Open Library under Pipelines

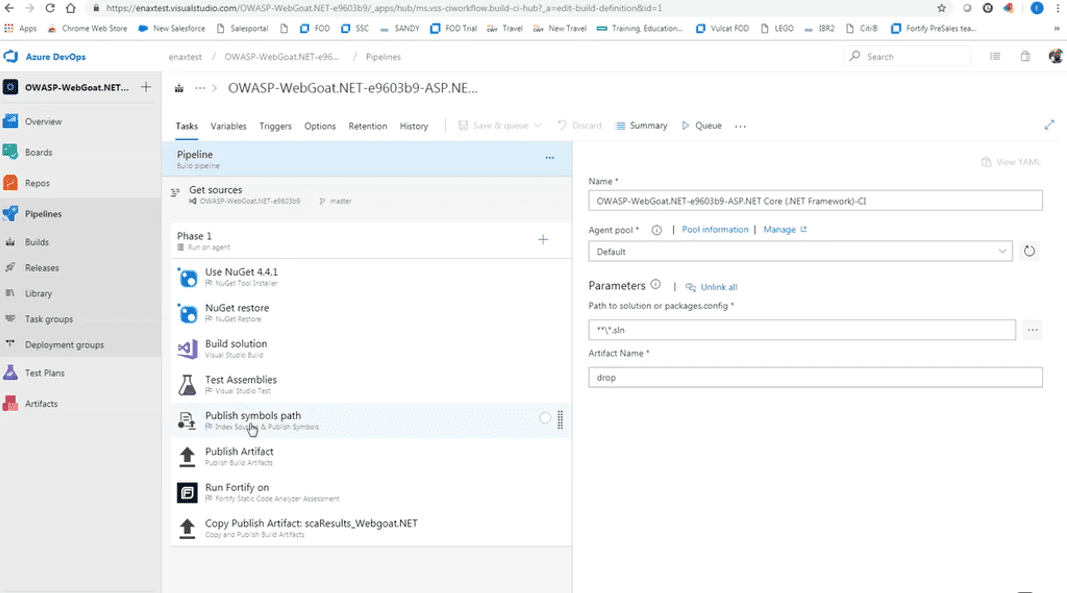coord(38,293)
